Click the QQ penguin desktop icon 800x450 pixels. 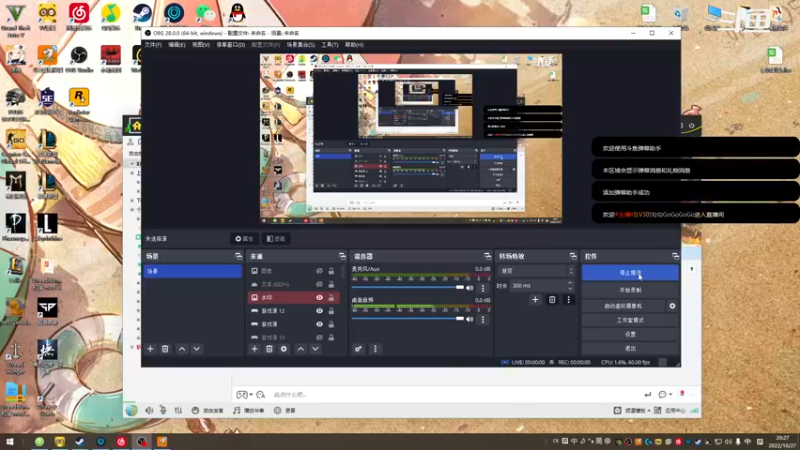237,13
